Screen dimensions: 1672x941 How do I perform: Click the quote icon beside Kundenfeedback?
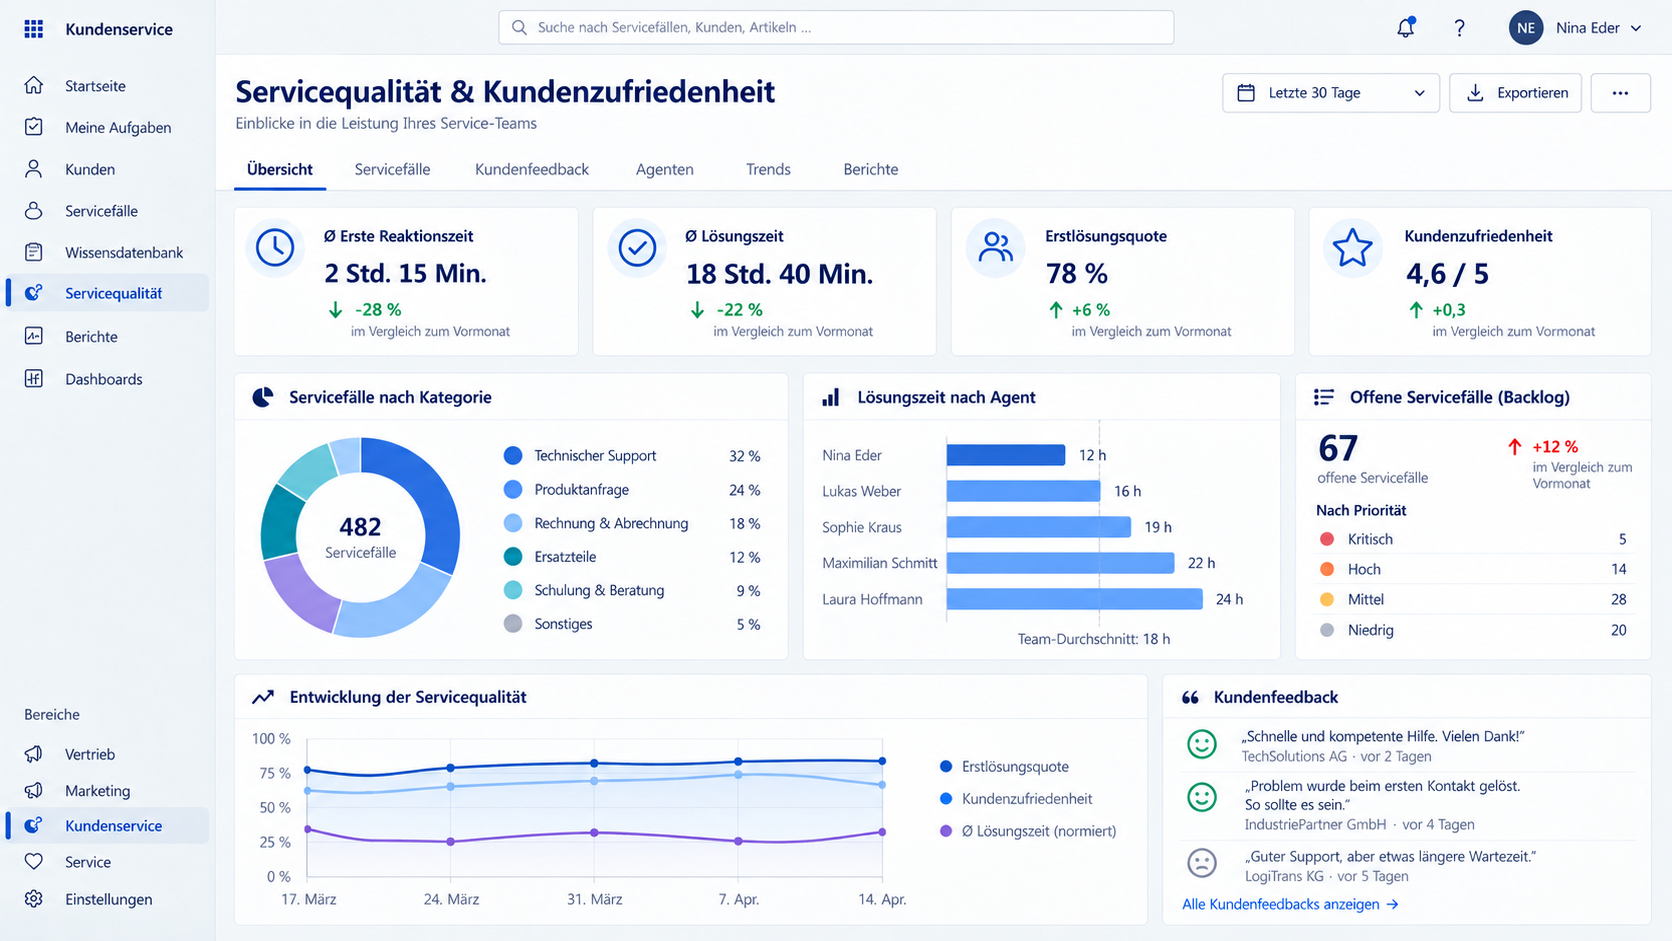tap(1190, 697)
